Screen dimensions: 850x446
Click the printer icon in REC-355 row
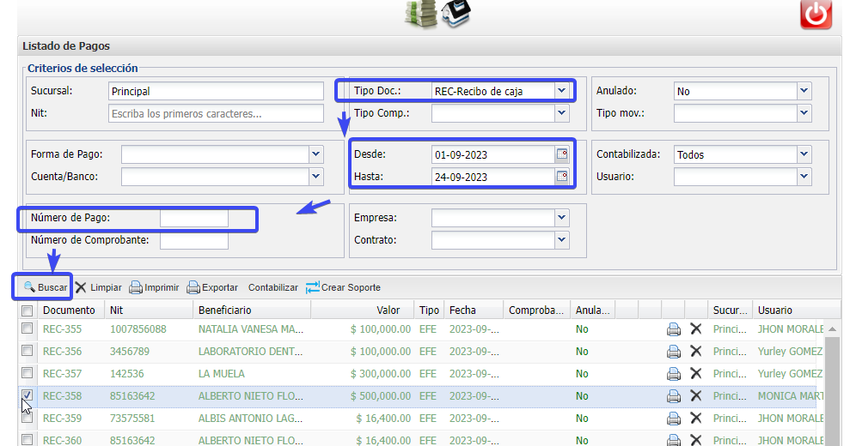pyautogui.click(x=674, y=329)
